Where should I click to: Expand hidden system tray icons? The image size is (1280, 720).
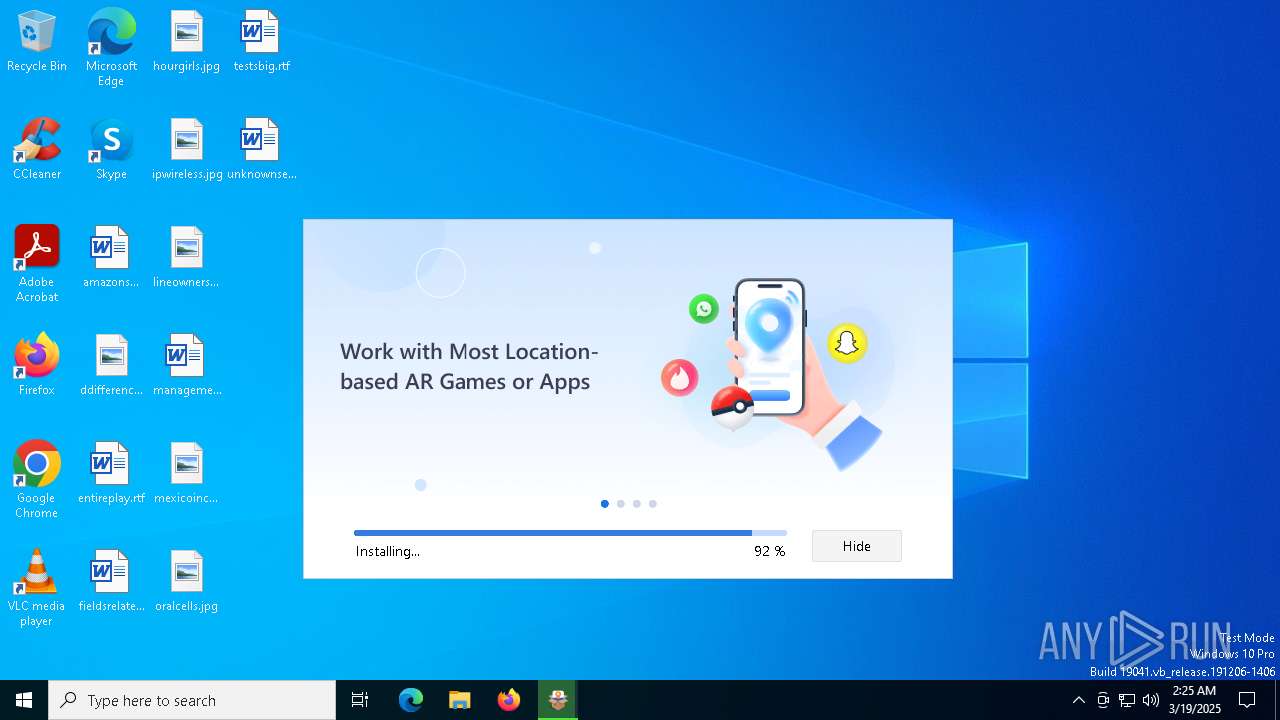point(1078,700)
